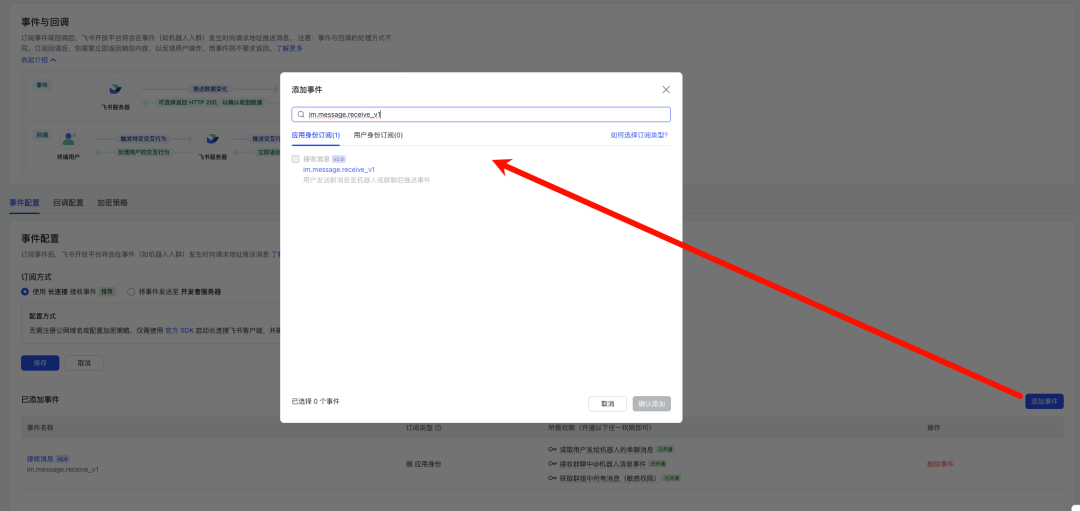1080x511 pixels.
Task: Click the 获取群组中所有消息（敏感权限）permission
Action: [608, 478]
